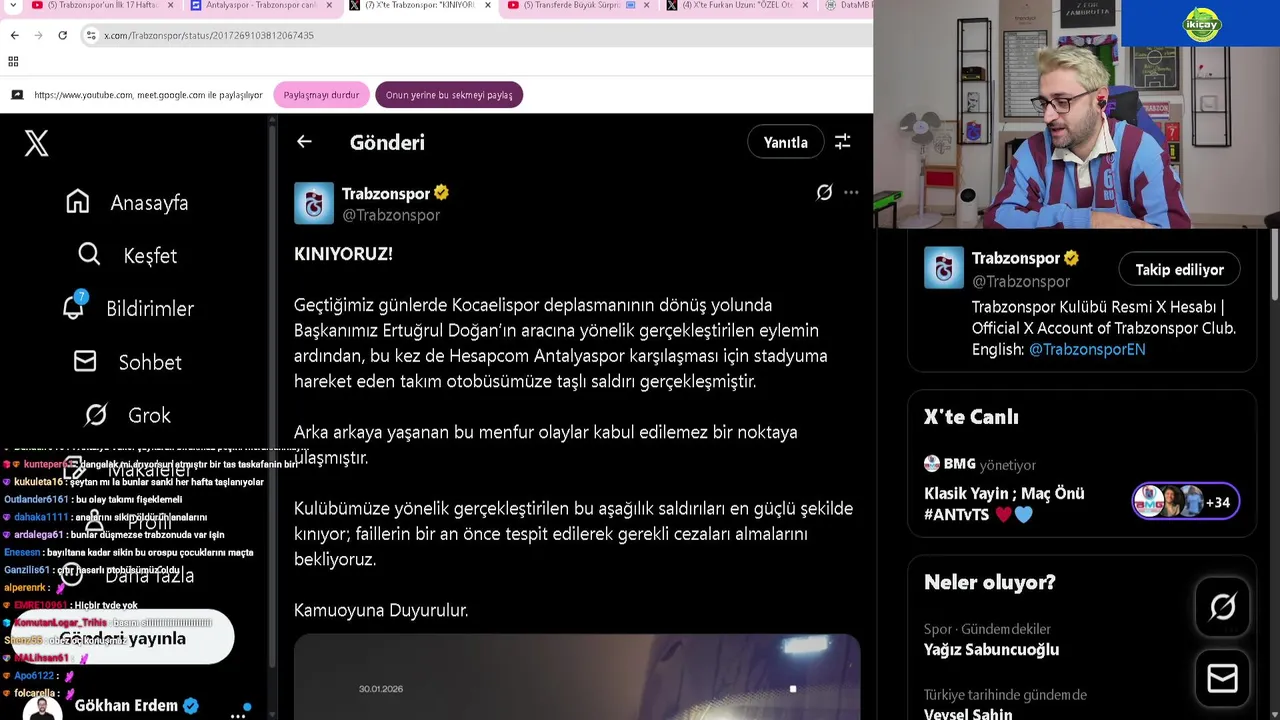This screenshot has height=720, width=1280.
Task: Open tab search dropdown arrow
Action: point(11,6)
